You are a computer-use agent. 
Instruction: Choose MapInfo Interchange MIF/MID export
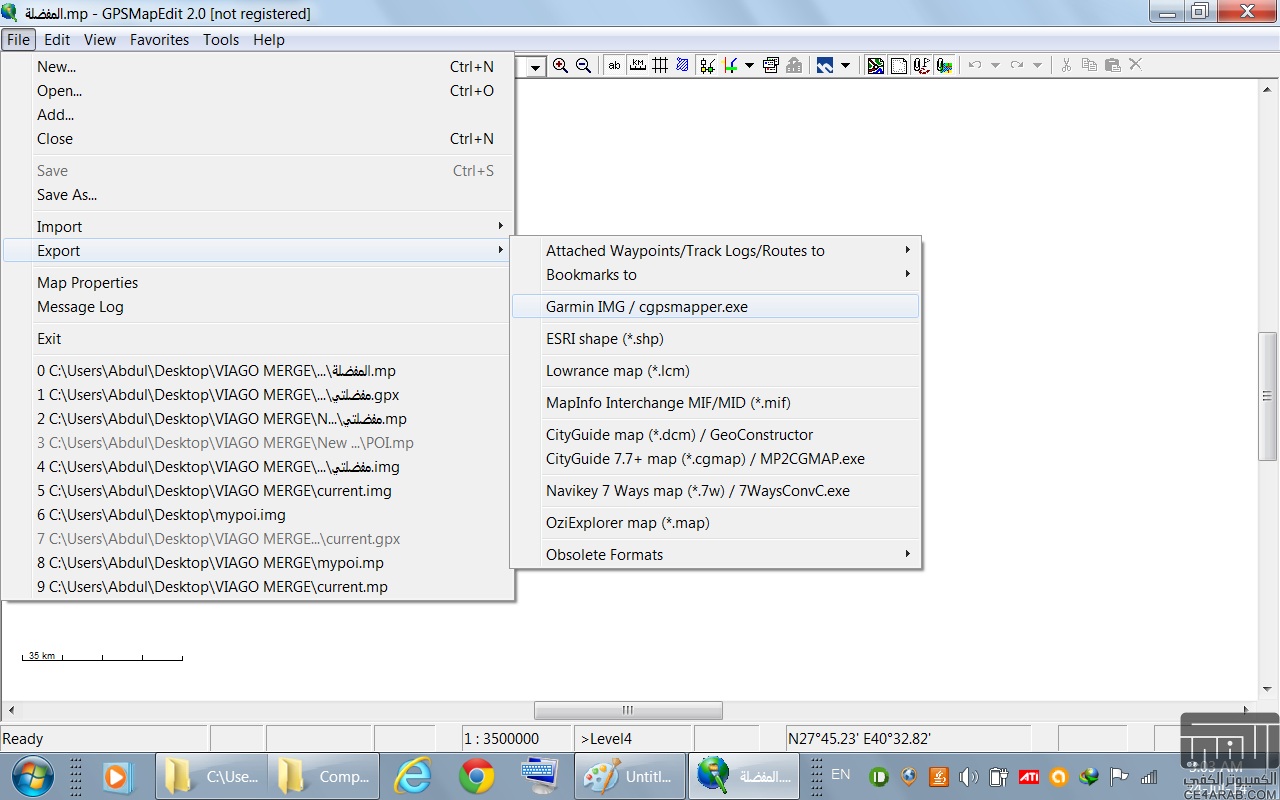(x=716, y=403)
